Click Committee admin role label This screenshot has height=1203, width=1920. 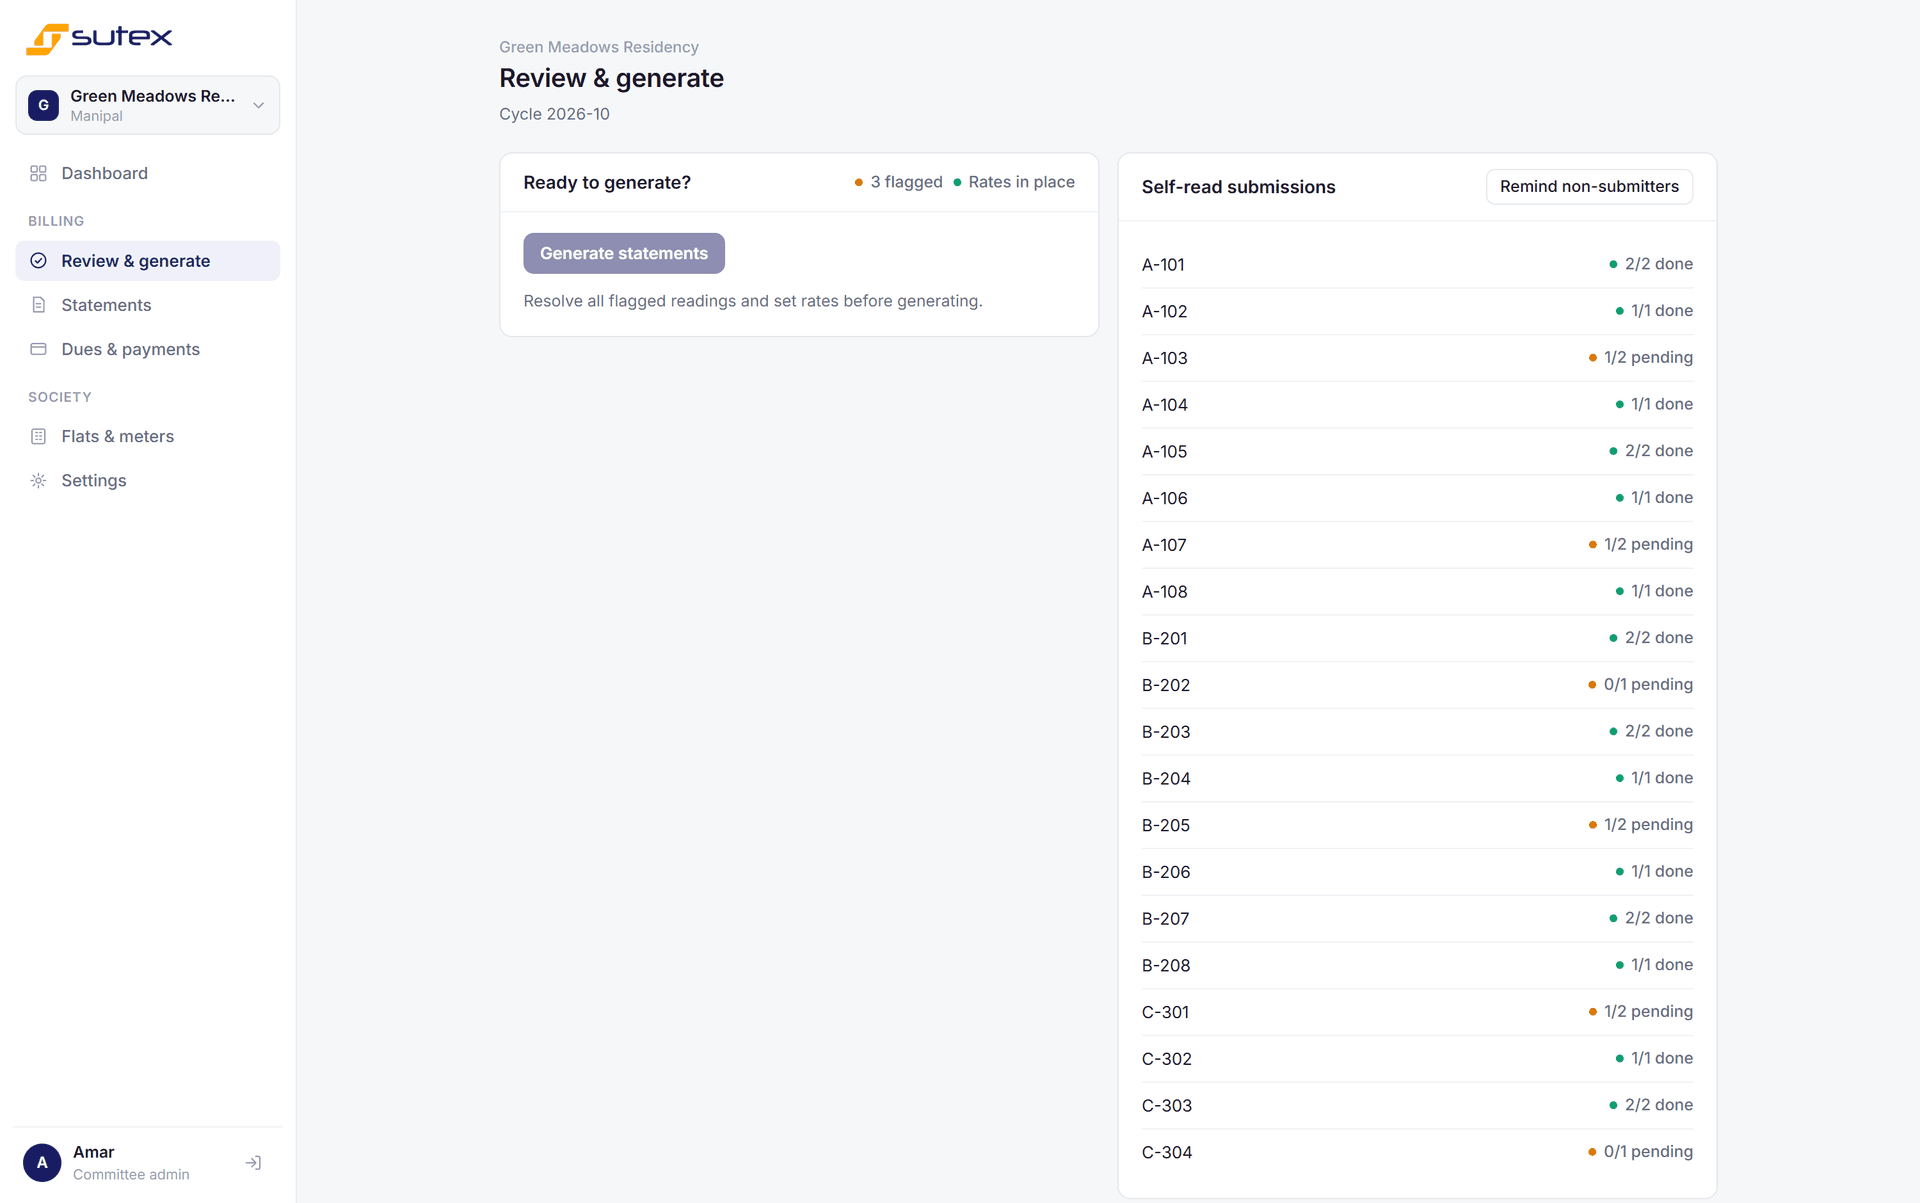click(131, 1174)
